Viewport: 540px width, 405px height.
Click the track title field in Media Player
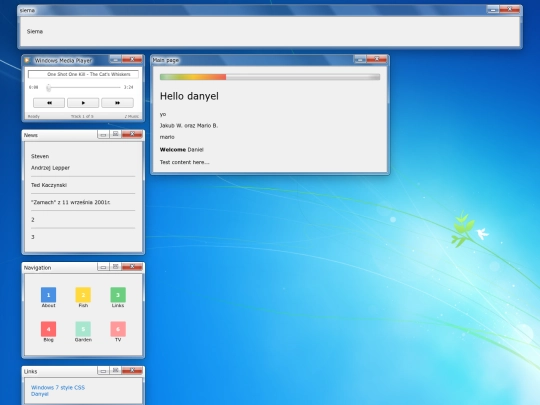[x=83, y=74]
